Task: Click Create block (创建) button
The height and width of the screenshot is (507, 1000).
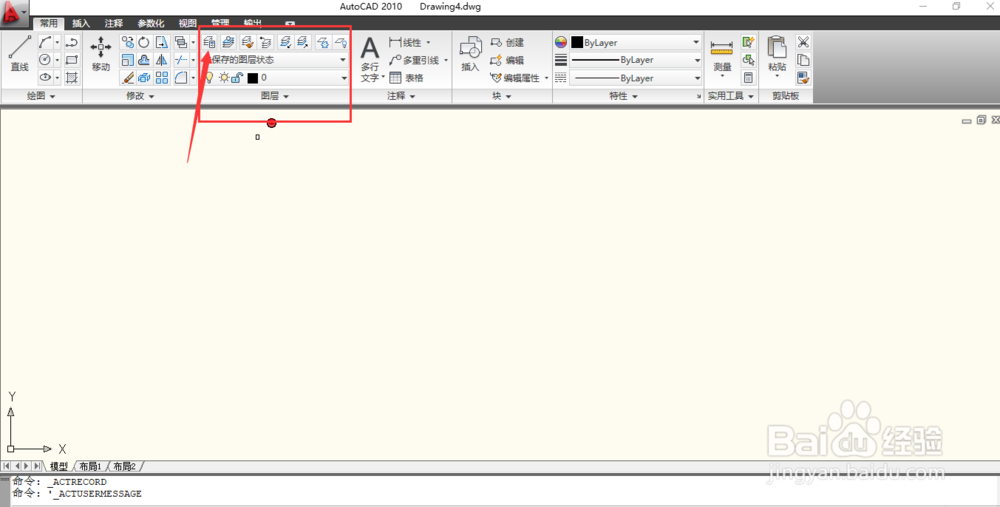Action: coord(507,42)
